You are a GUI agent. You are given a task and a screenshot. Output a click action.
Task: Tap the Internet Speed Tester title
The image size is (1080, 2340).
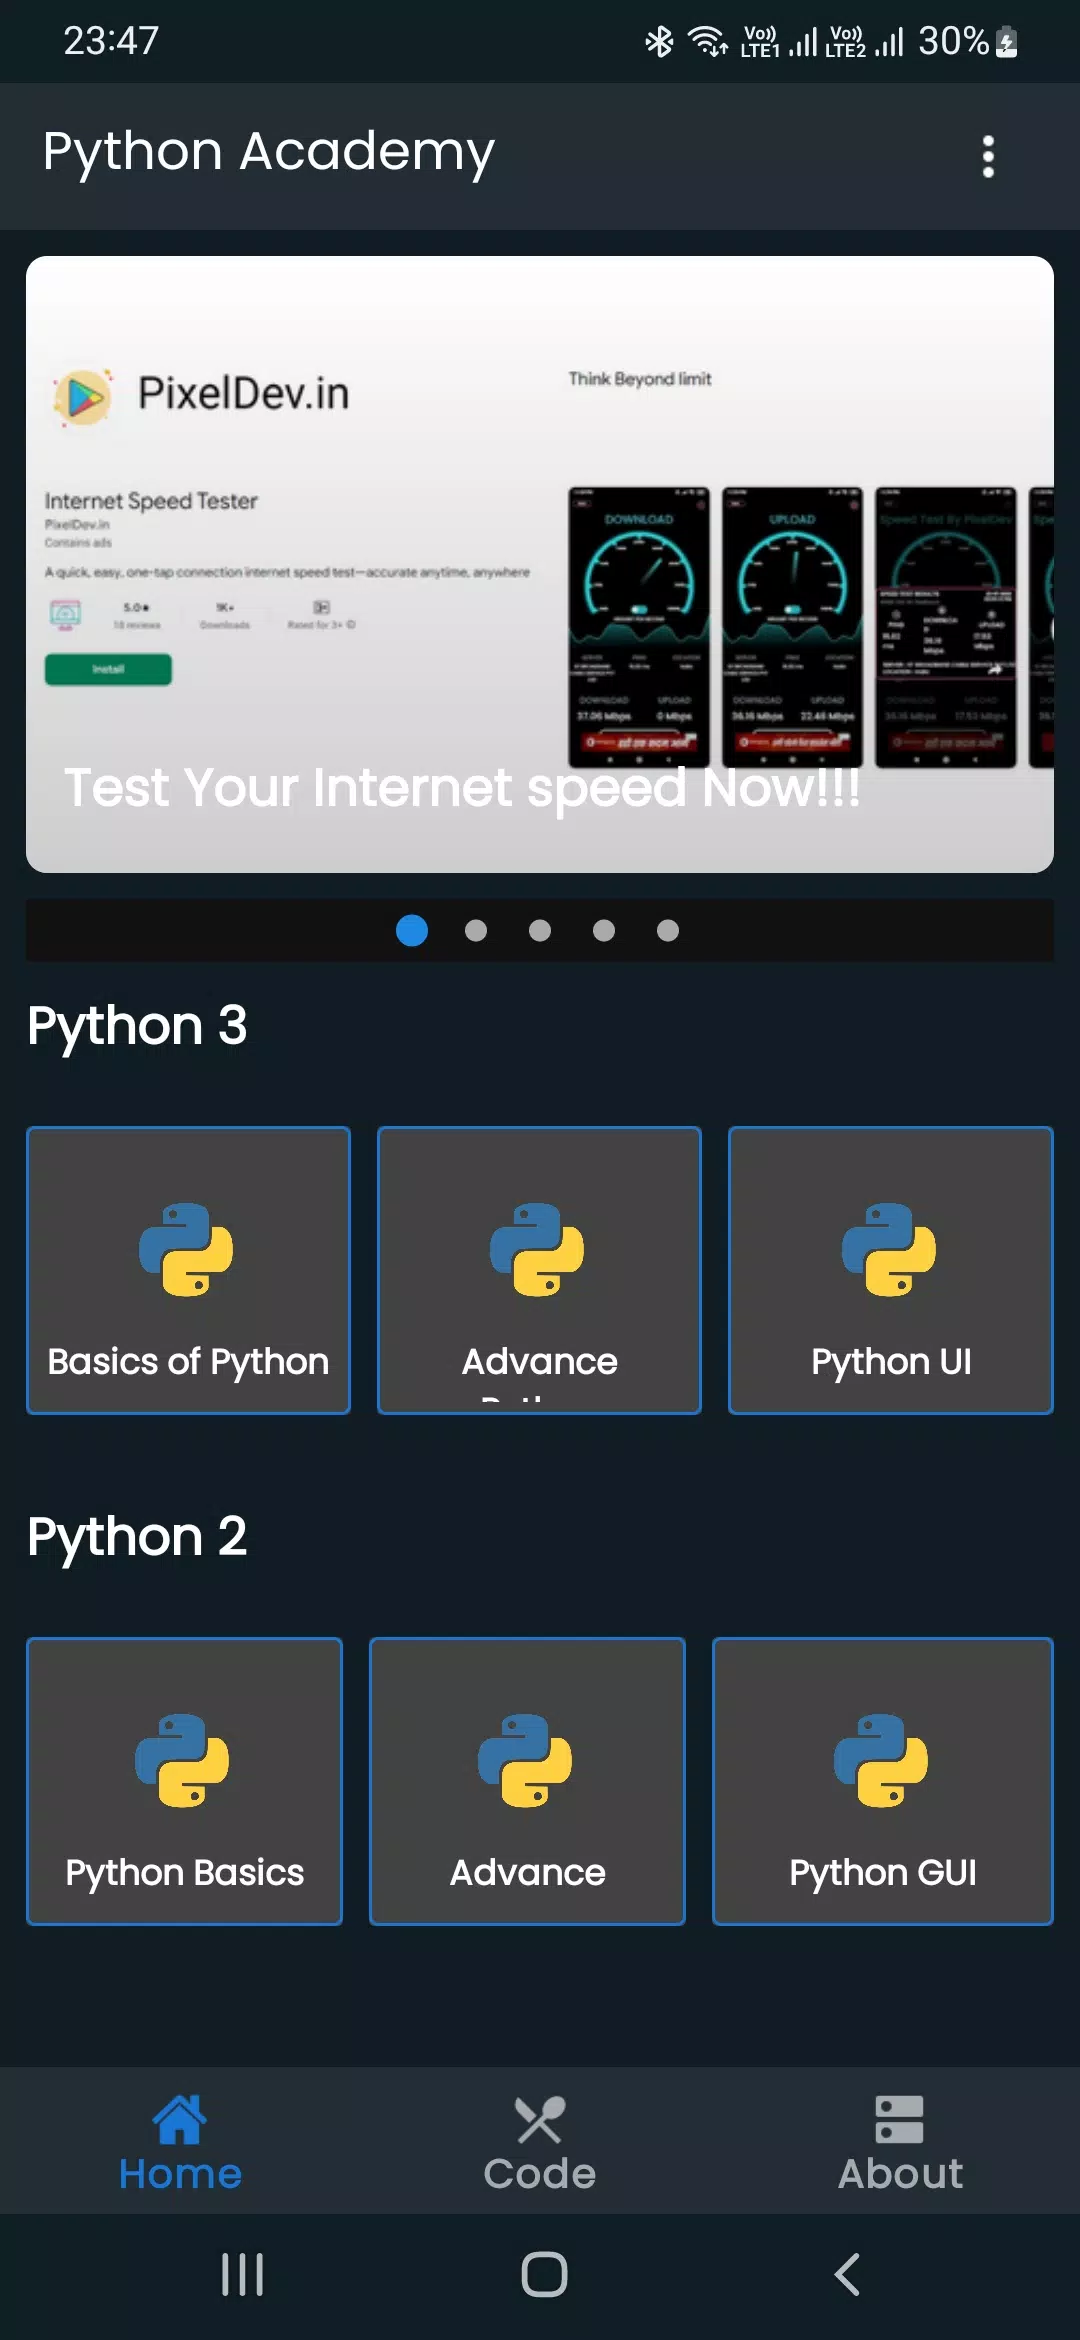pos(151,501)
